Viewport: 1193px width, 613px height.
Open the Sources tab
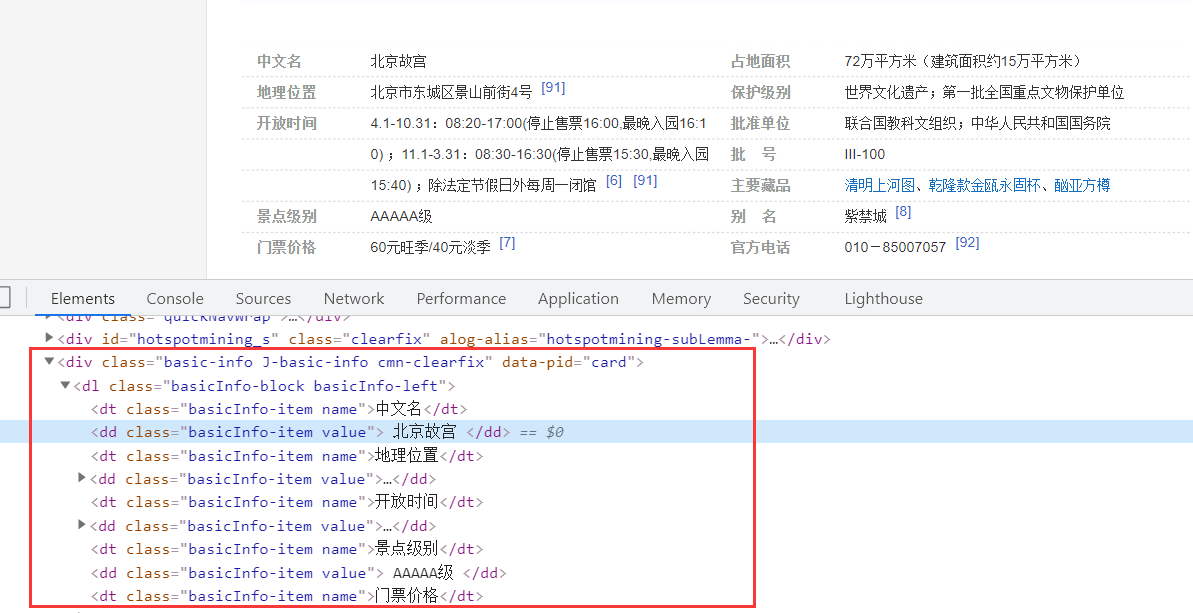[x=263, y=299]
